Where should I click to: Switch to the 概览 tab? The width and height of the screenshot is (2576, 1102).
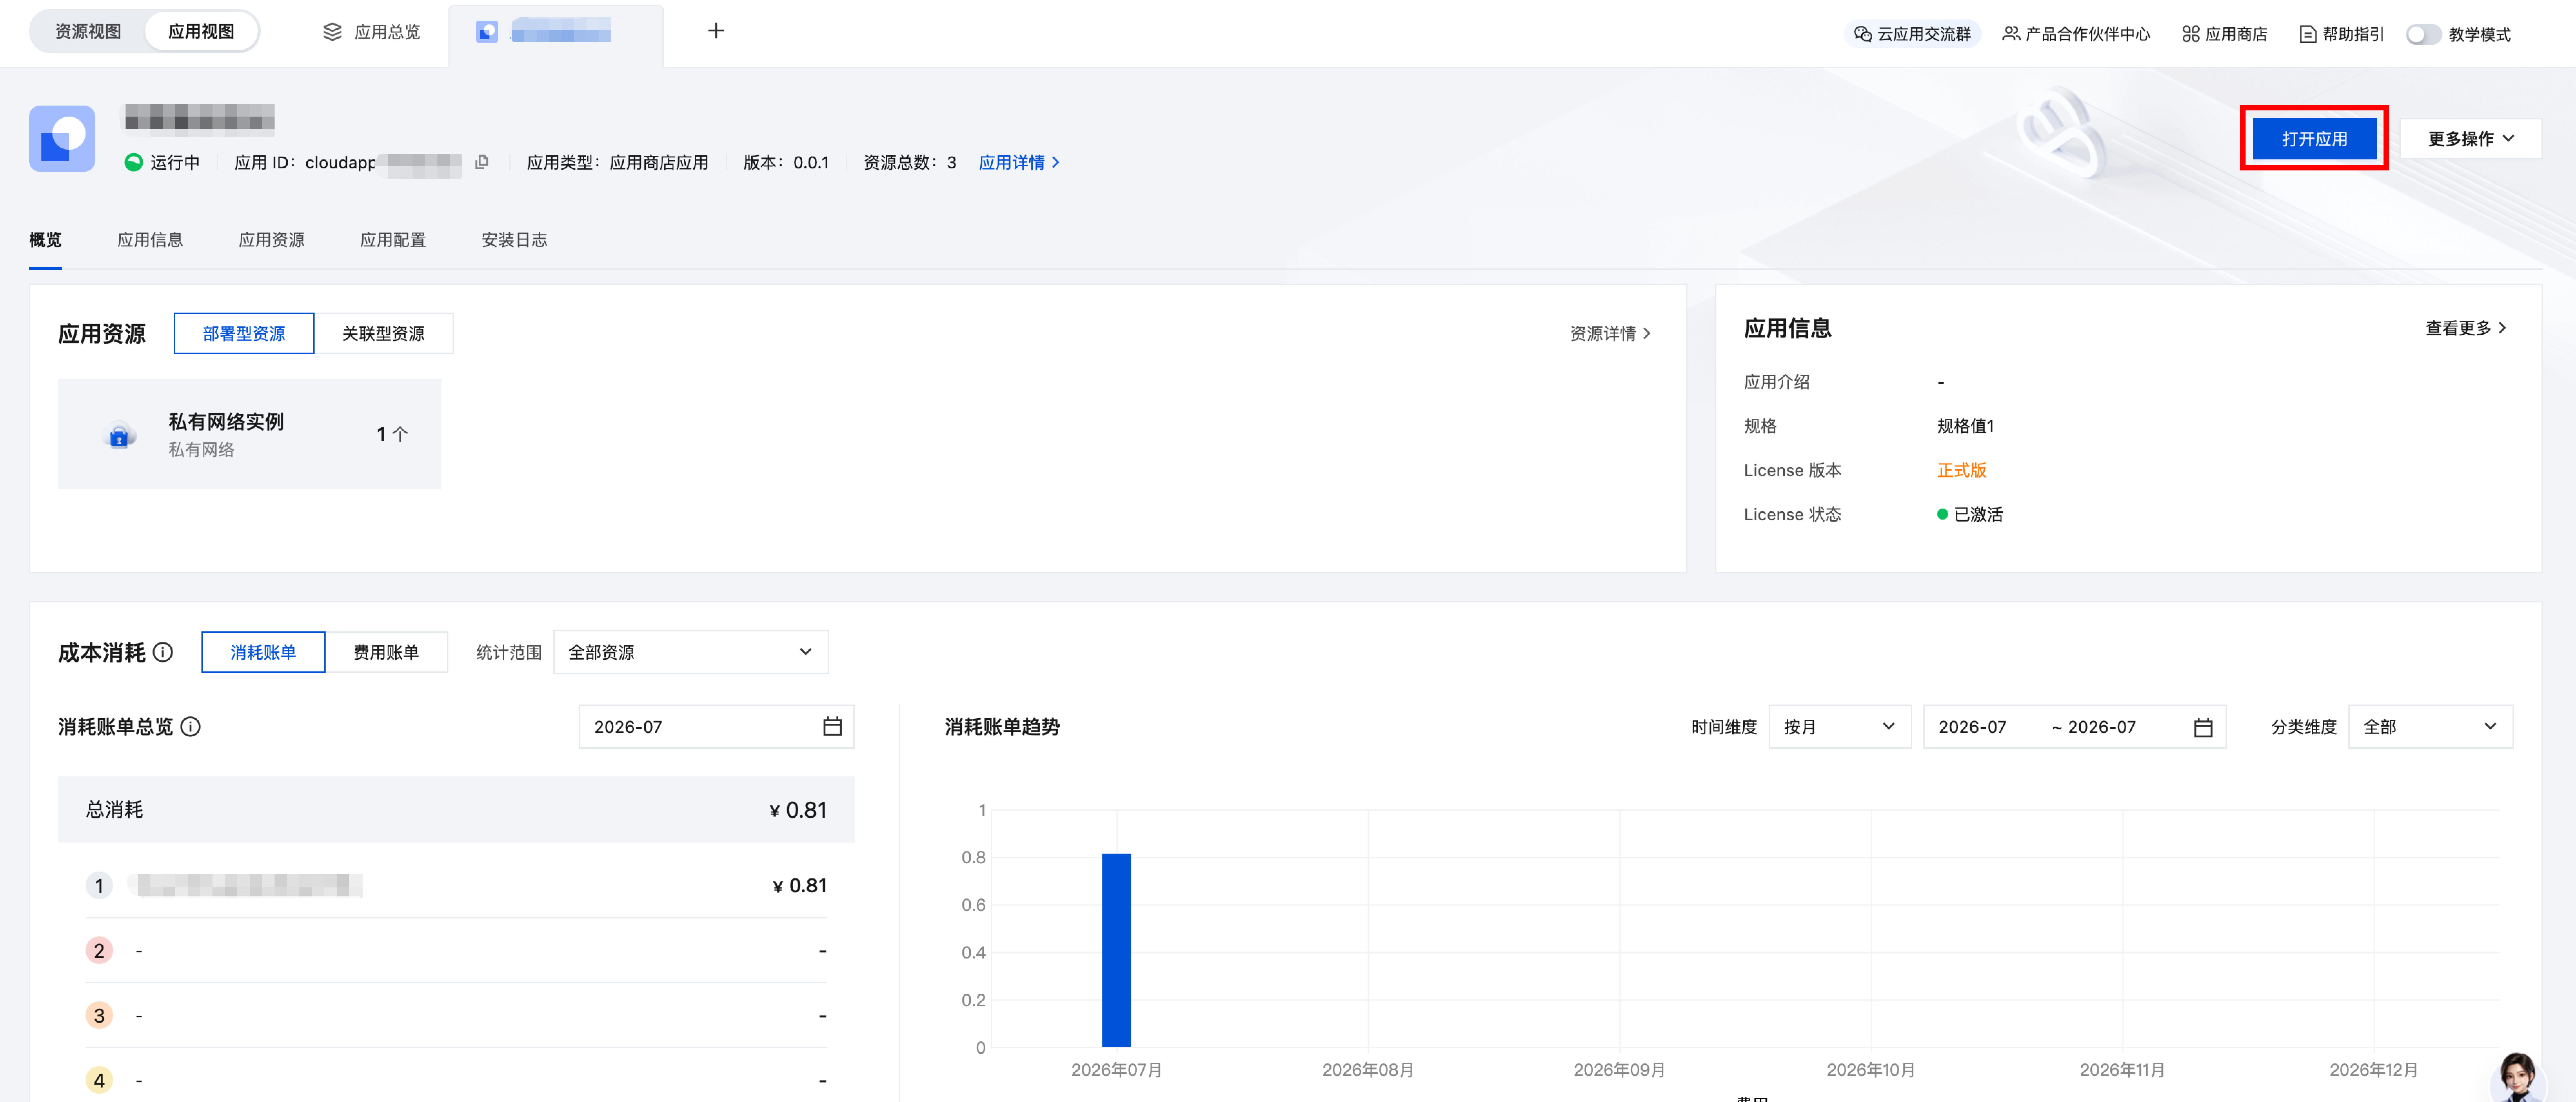45,240
